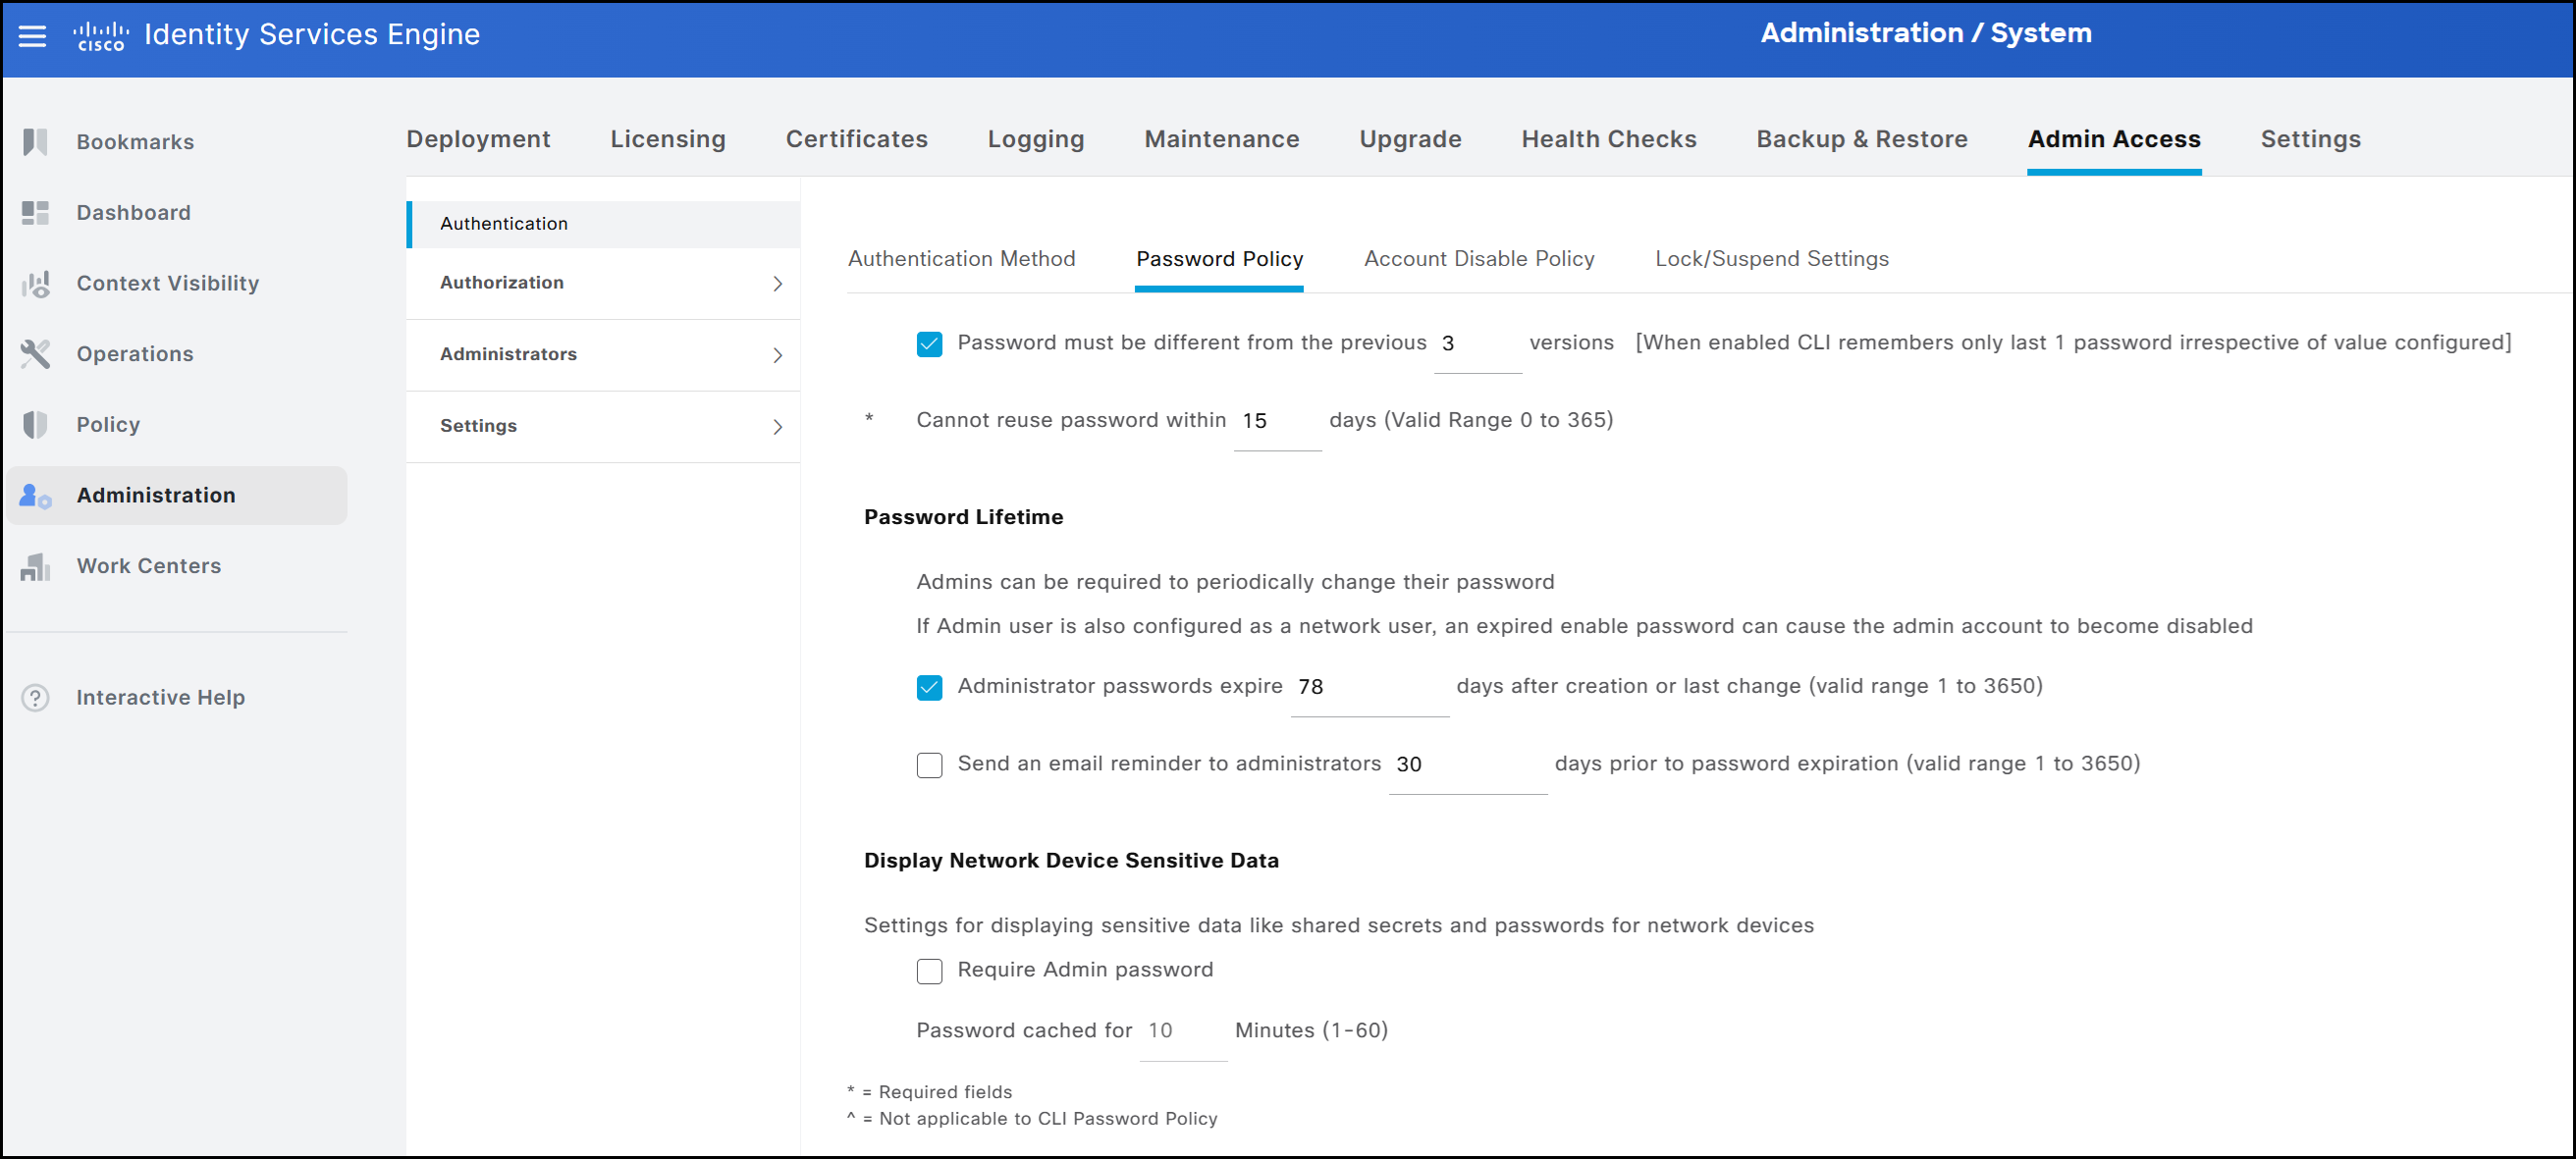Click the Dashboard sidebar icon
The width and height of the screenshot is (2576, 1159).
click(35, 213)
